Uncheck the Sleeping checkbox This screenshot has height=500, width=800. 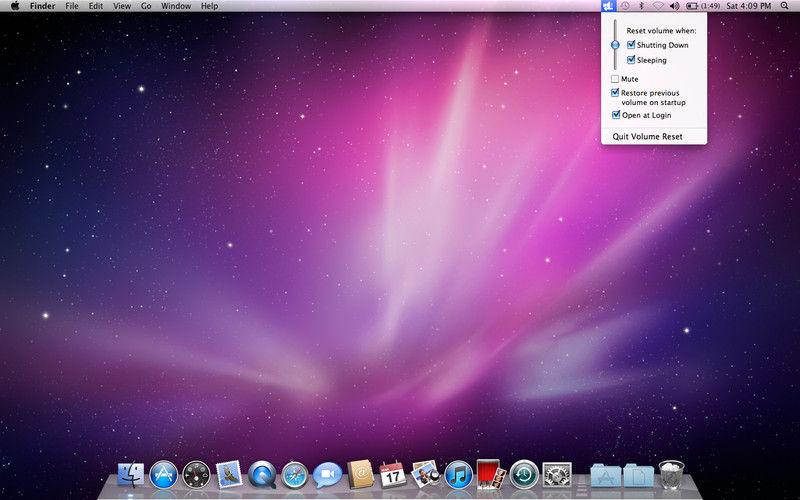pyautogui.click(x=631, y=60)
